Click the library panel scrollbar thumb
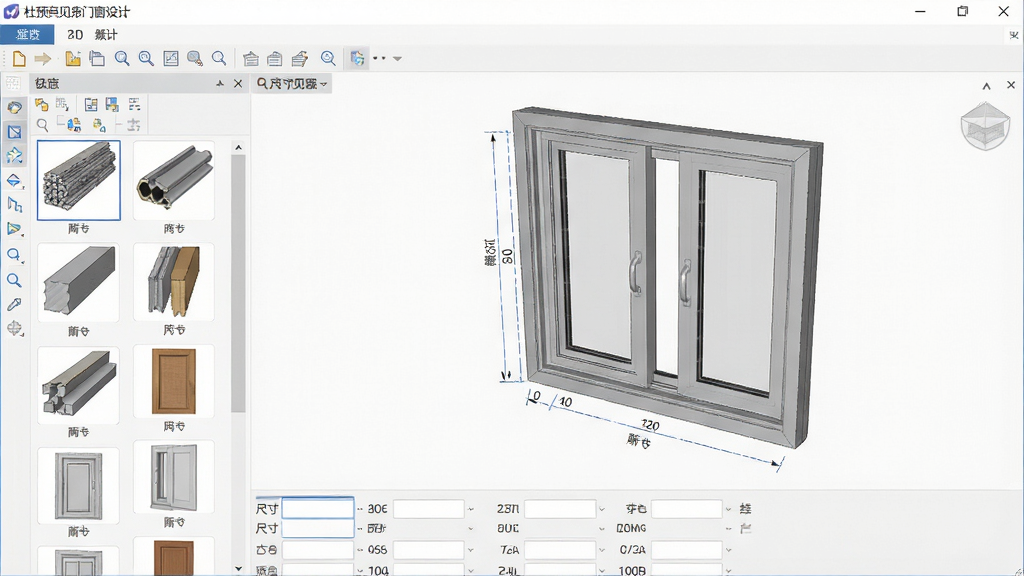 tap(238, 284)
